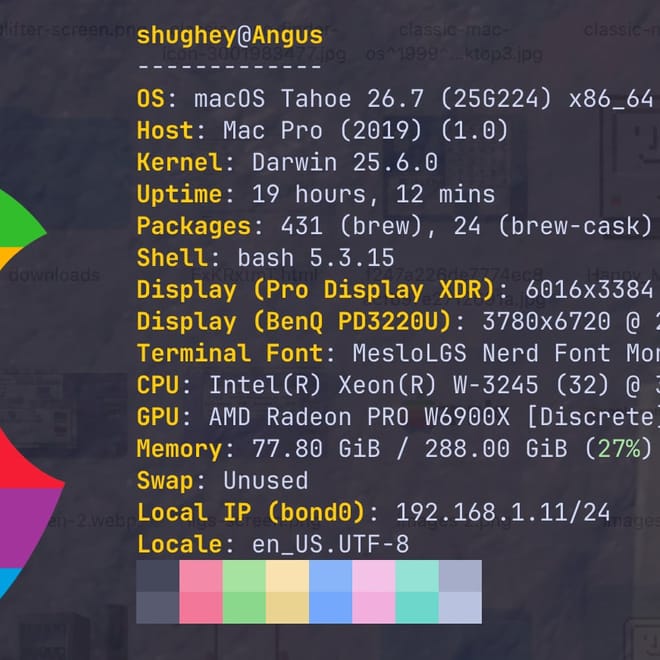The image size is (660, 660).
Task: Click the 'GPU' label
Action: [x=158, y=418]
